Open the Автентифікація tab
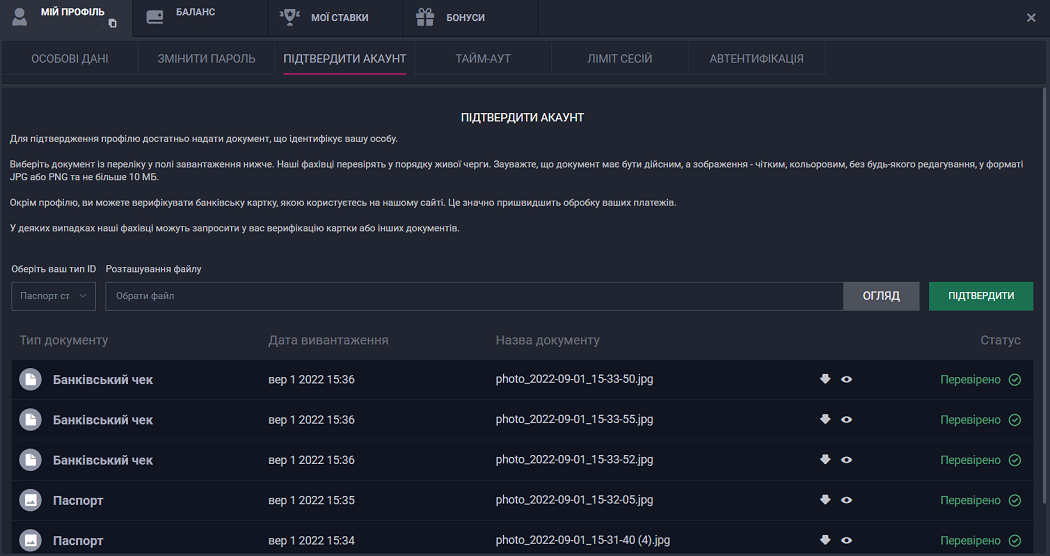1050x556 pixels. pyautogui.click(x=756, y=59)
